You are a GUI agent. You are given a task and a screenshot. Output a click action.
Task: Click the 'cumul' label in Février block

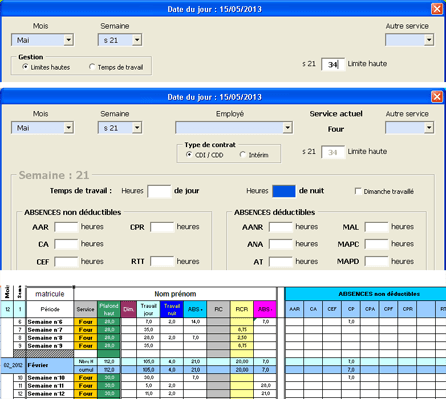[85, 370]
